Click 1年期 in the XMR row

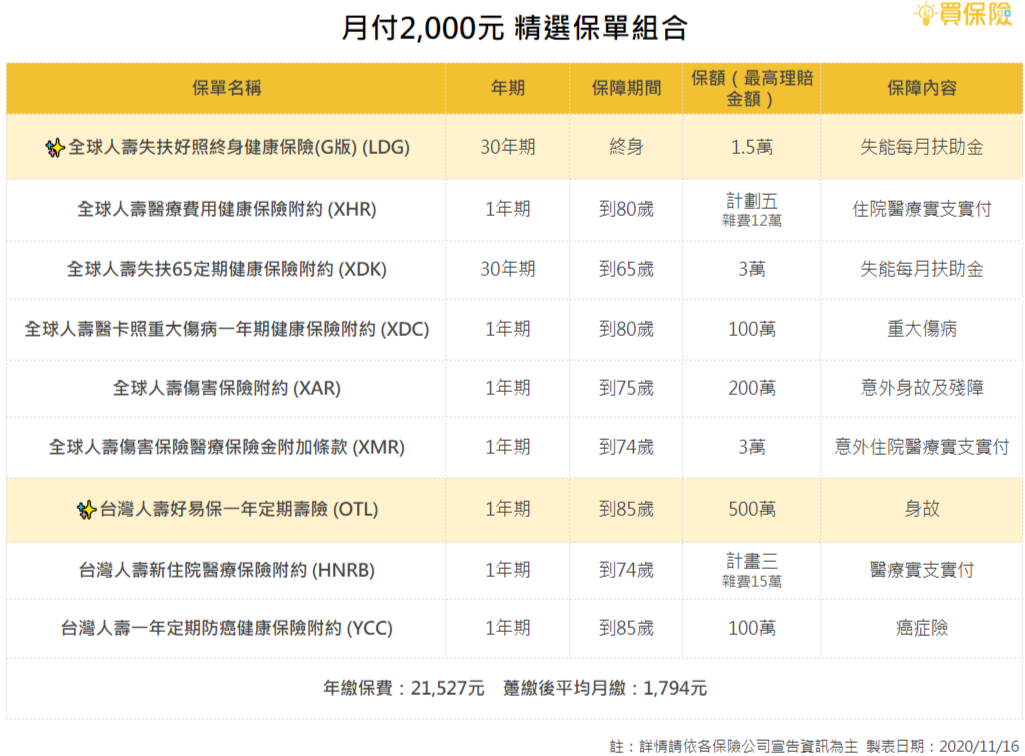(508, 447)
